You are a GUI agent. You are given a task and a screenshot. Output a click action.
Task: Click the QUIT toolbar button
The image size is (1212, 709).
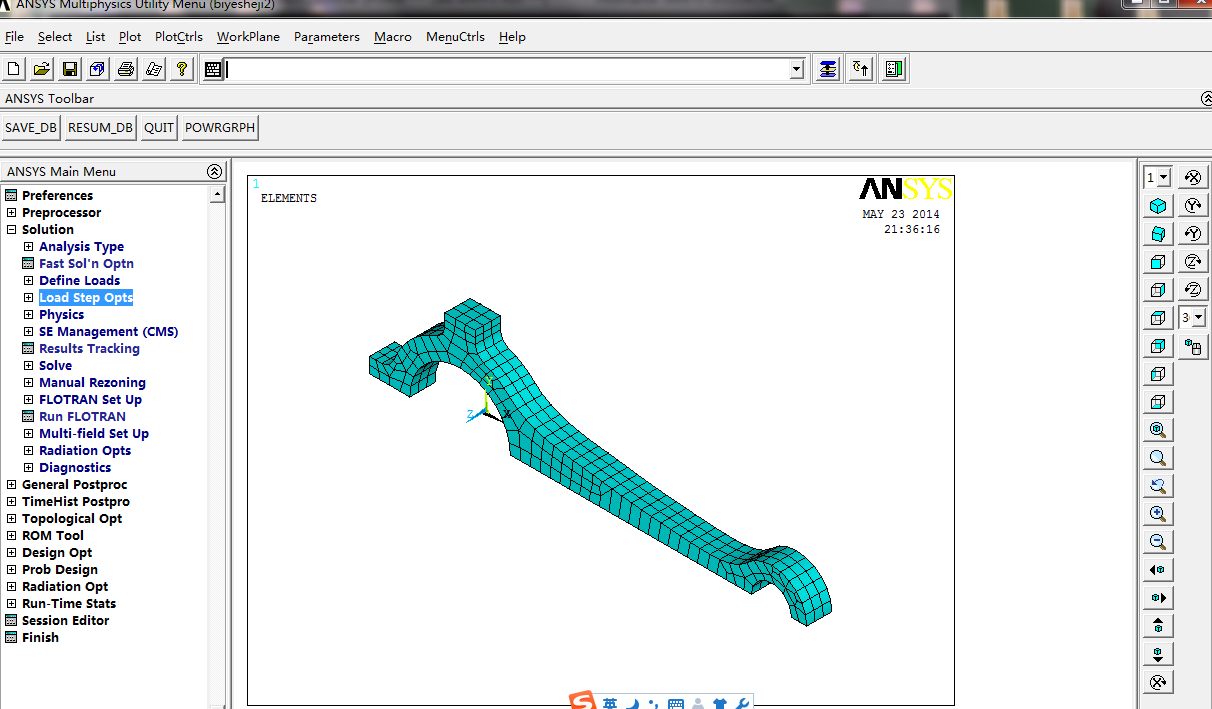[158, 128]
